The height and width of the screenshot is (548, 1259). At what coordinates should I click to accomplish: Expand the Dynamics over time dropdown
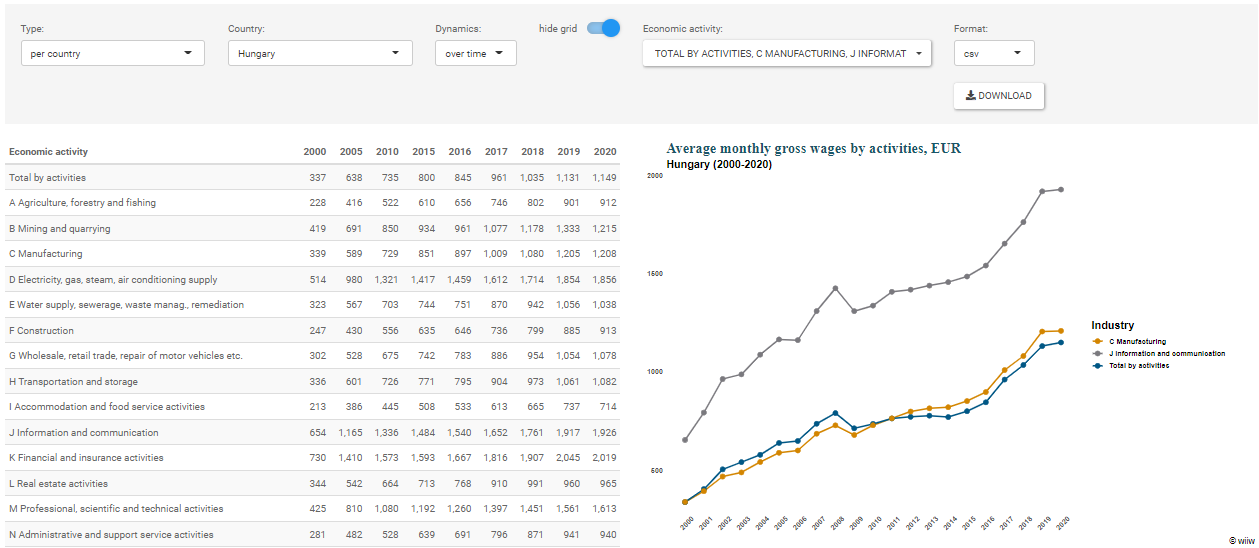pyautogui.click(x=475, y=53)
